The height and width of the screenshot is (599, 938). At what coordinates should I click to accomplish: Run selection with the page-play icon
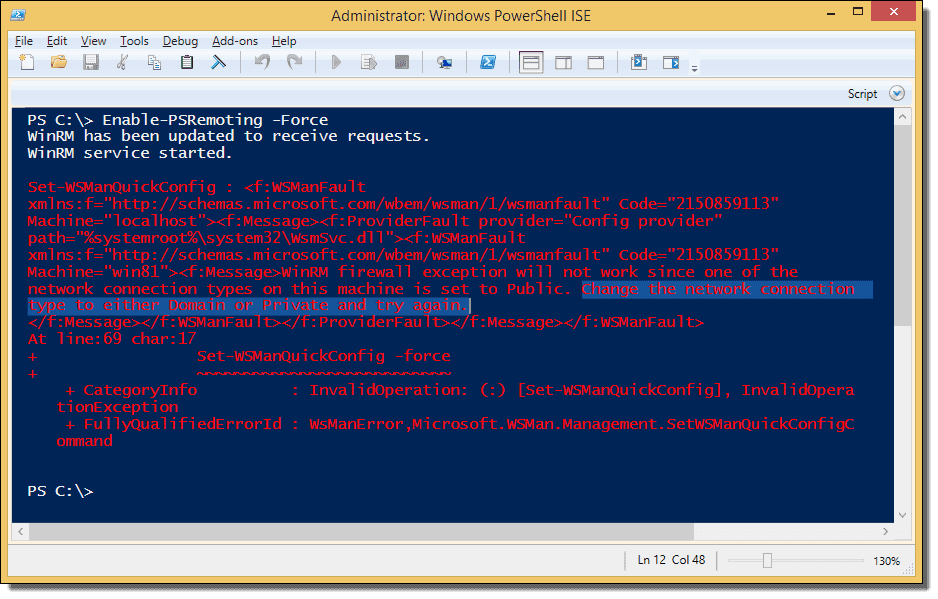pyautogui.click(x=369, y=62)
